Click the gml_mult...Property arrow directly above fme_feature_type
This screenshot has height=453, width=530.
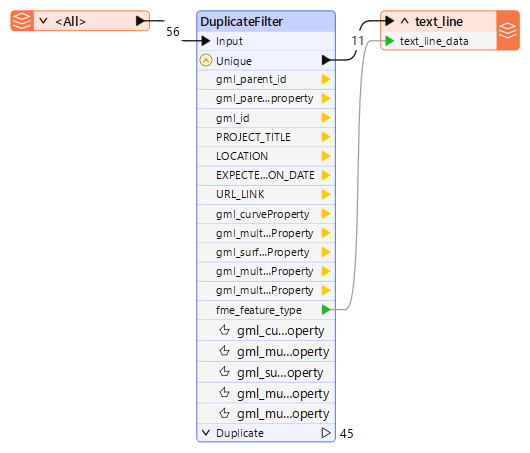(326, 290)
